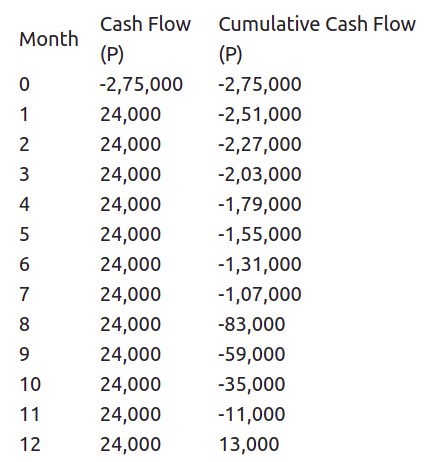
Task: Click cumulative value -2,51,000 in month 1
Action: (x=260, y=114)
